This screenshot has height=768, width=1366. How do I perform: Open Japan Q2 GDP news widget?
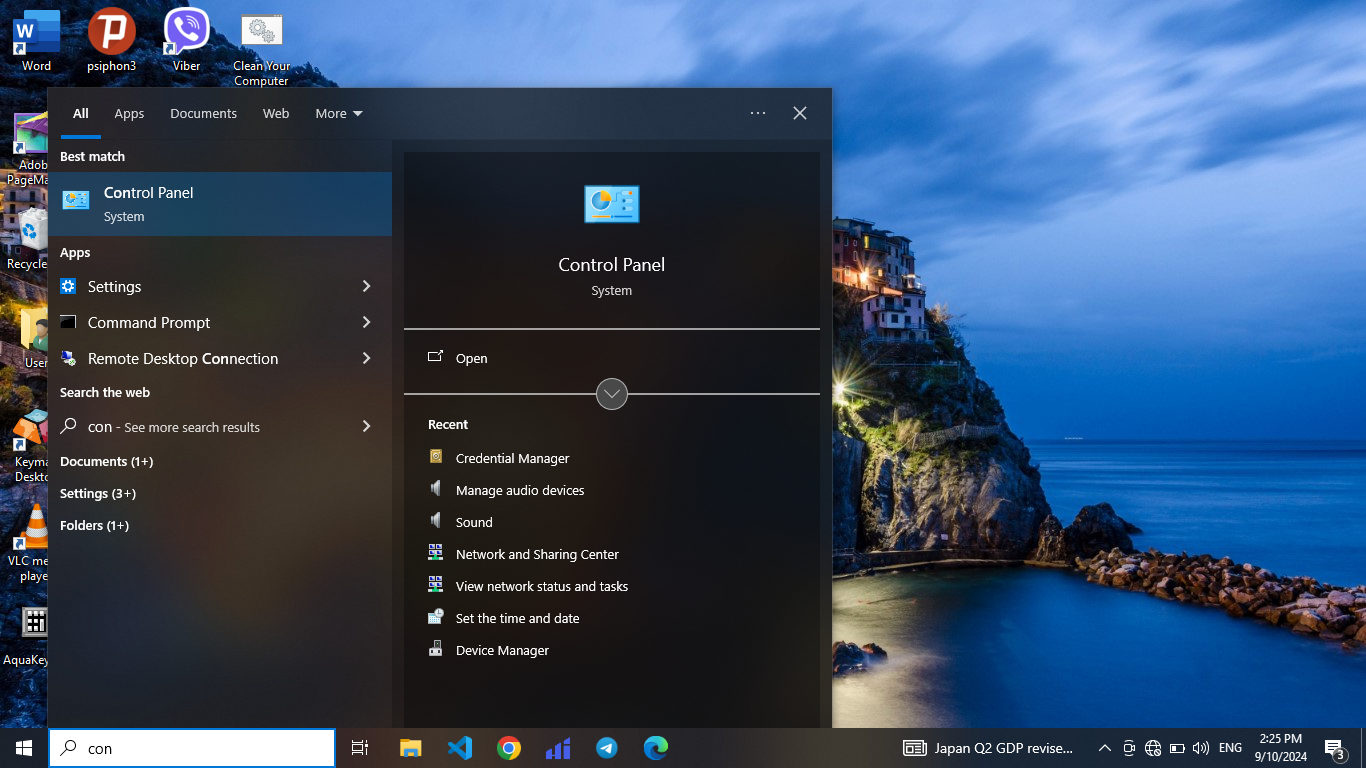coord(989,748)
